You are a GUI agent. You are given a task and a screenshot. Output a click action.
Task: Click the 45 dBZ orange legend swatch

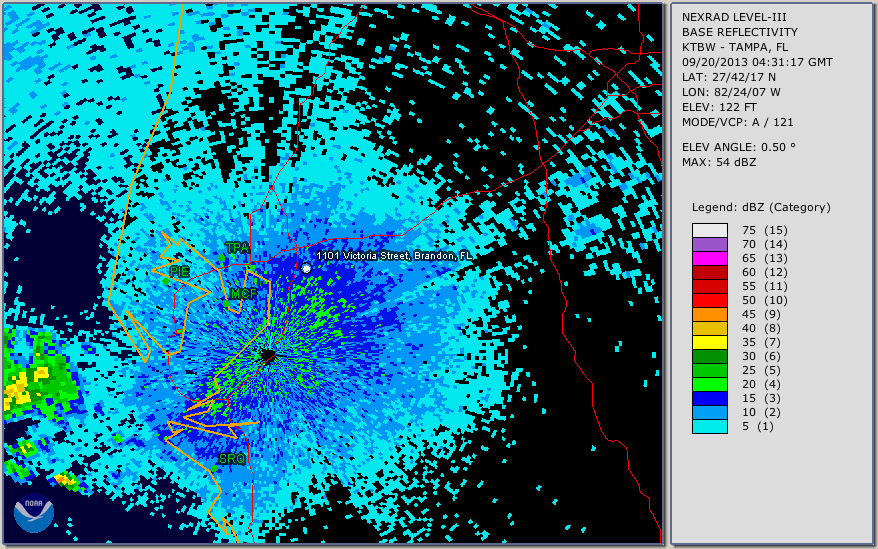point(709,314)
